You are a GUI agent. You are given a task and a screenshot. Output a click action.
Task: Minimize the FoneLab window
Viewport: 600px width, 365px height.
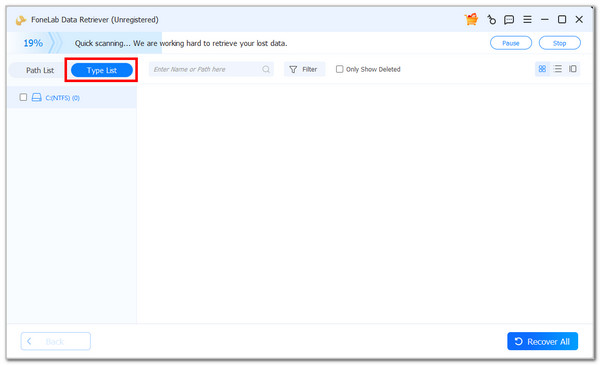pyautogui.click(x=545, y=20)
